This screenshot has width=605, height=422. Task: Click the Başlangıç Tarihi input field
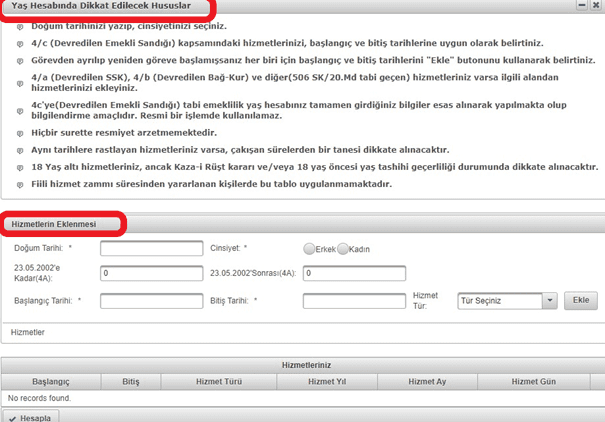tap(152, 300)
